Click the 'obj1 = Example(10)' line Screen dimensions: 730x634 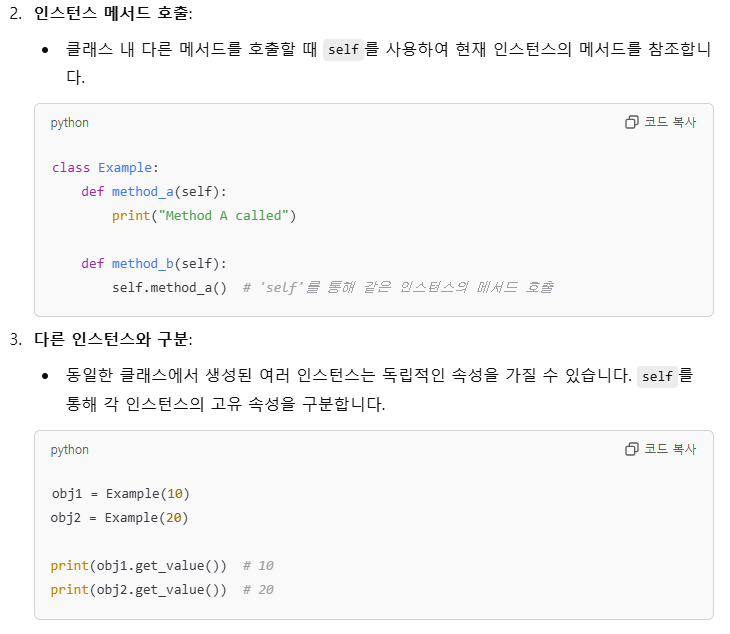(x=120, y=494)
